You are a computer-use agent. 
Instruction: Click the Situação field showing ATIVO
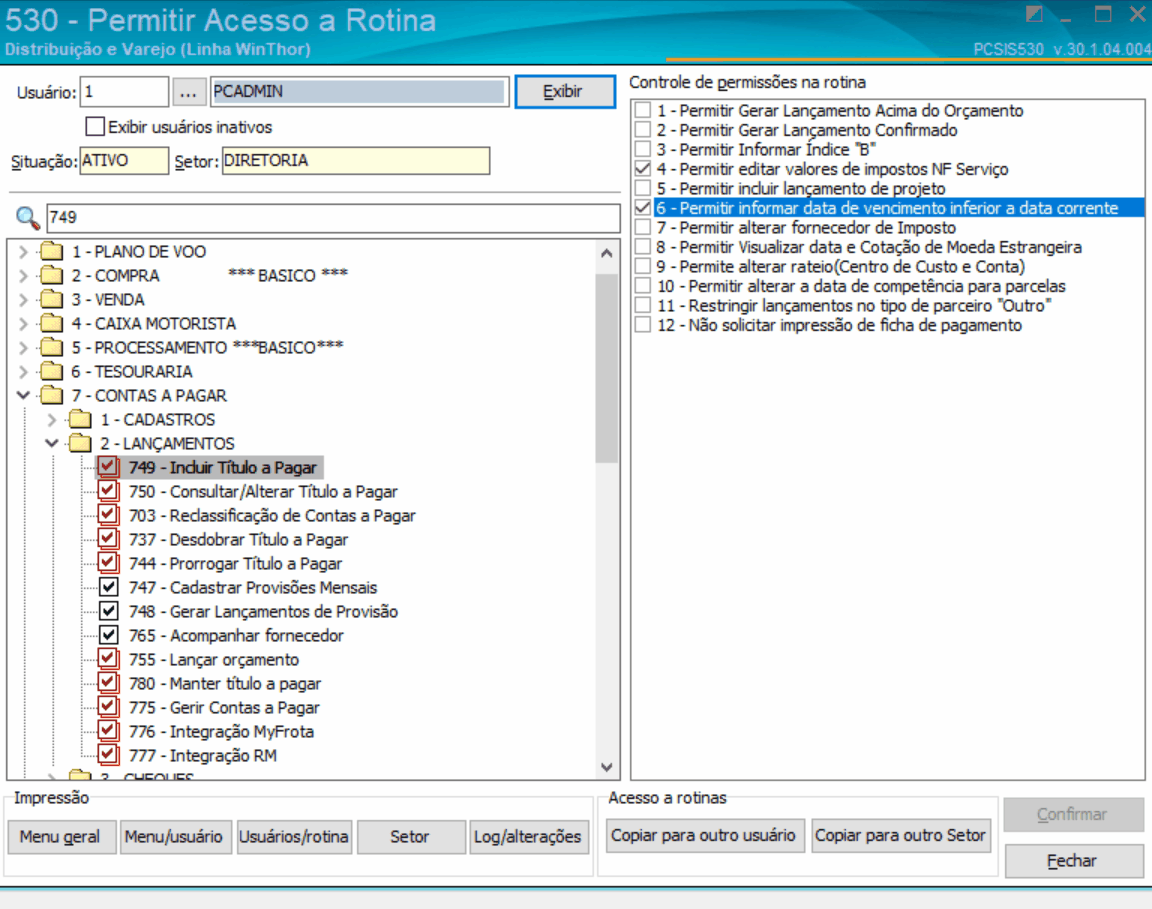click(x=124, y=160)
